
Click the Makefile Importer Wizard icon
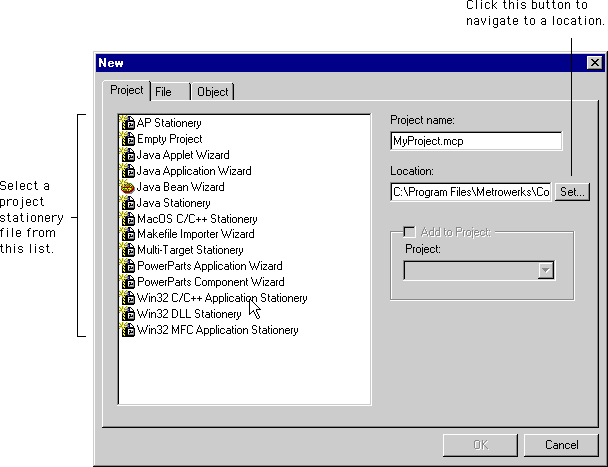tap(127, 234)
